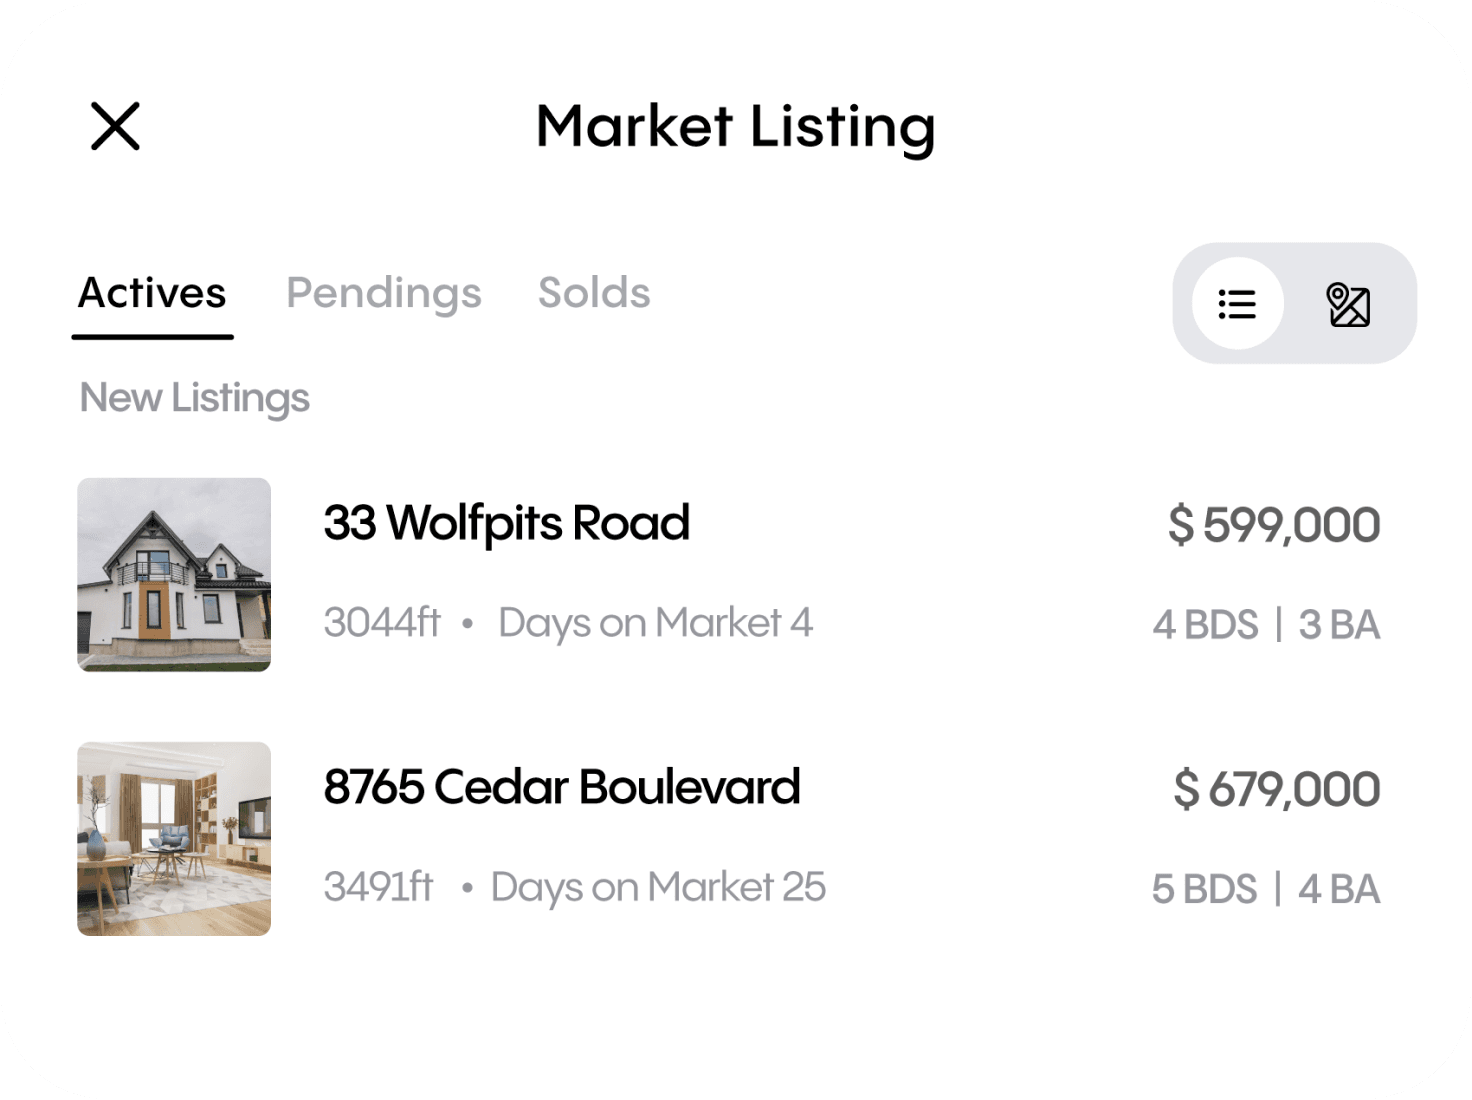Tap the $ 599,000 price

click(x=1274, y=525)
